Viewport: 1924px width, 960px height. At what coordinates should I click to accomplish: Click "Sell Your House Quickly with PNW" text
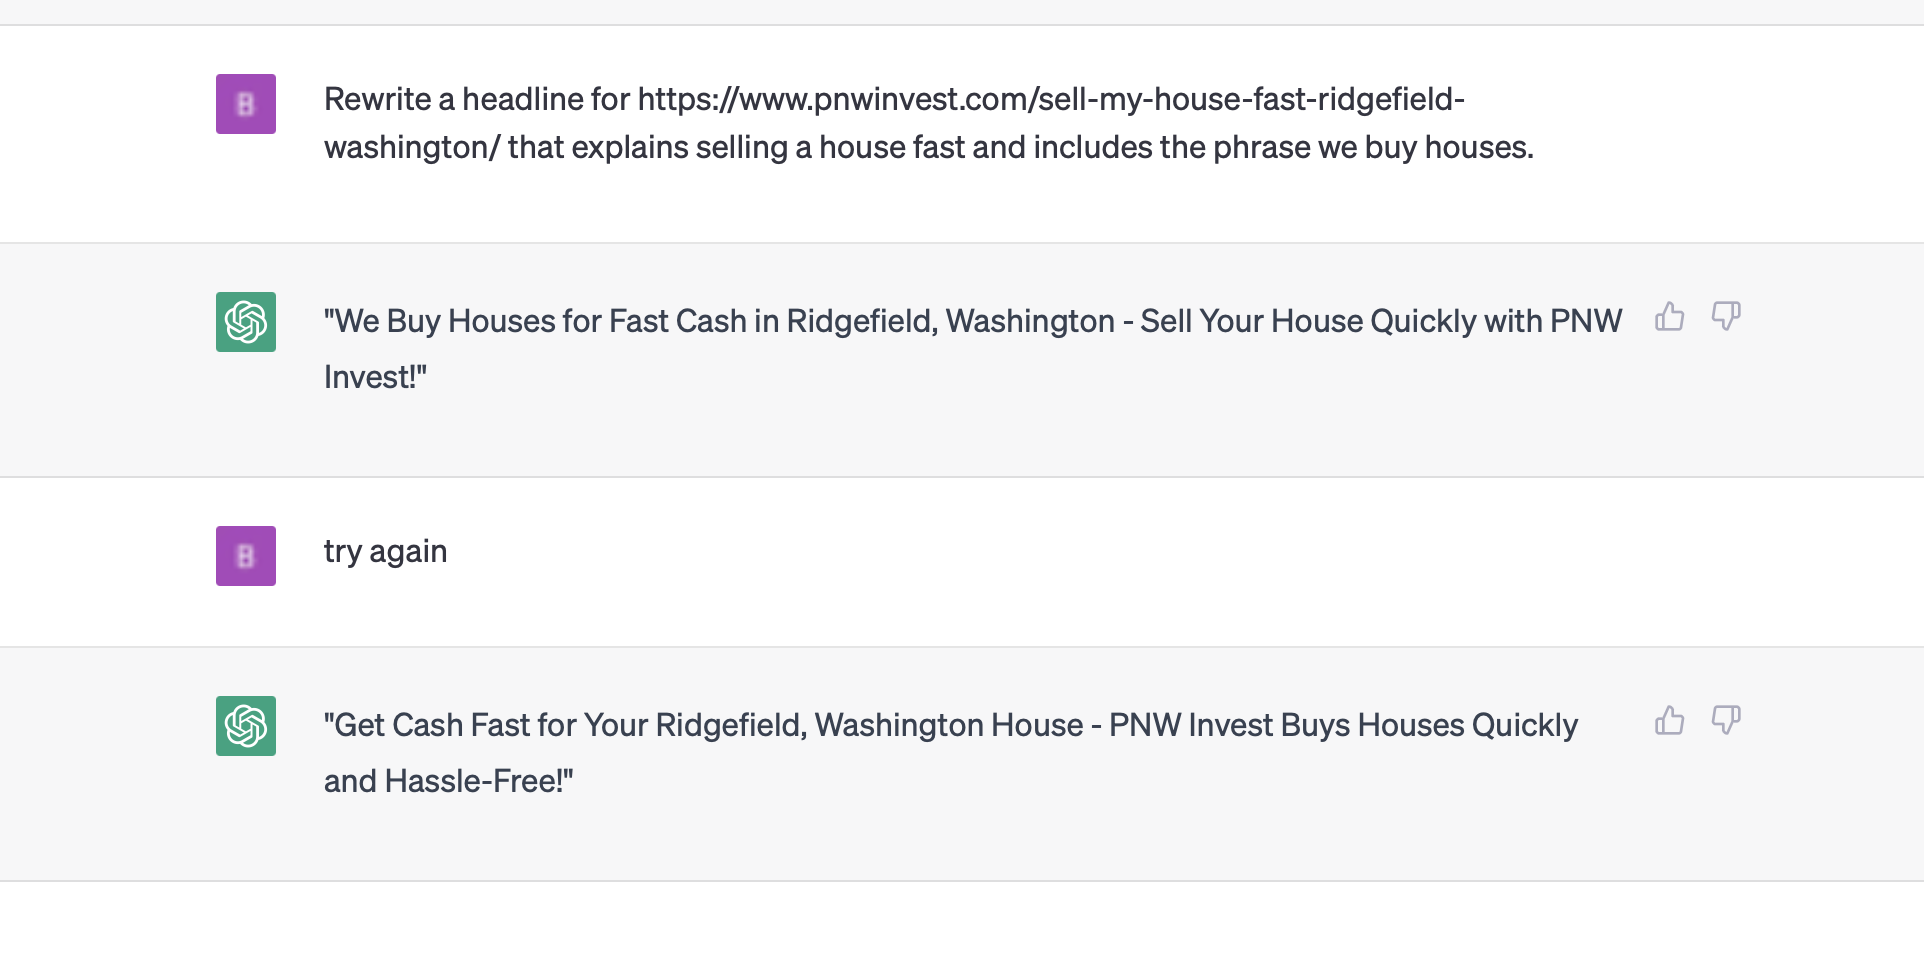[1380, 321]
